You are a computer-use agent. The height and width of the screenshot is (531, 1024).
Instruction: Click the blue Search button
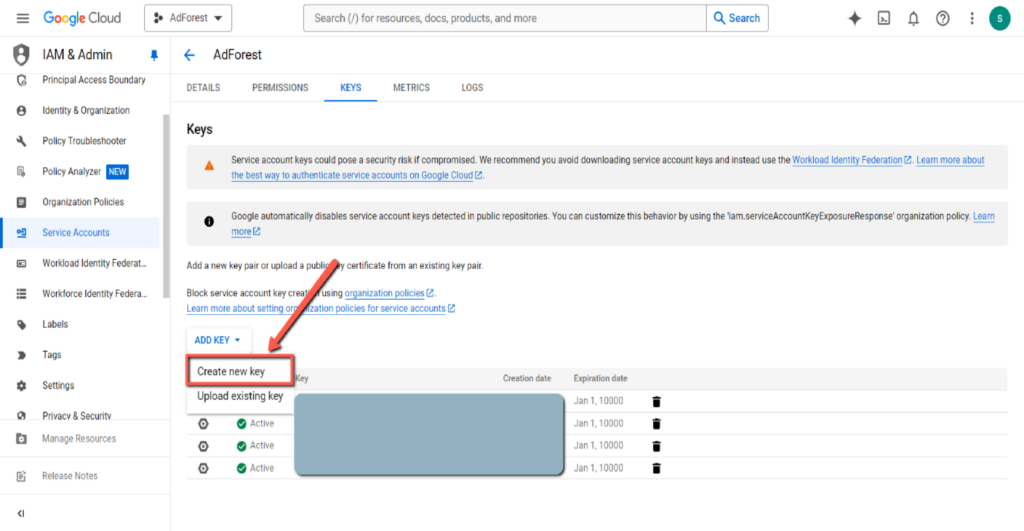(737, 18)
